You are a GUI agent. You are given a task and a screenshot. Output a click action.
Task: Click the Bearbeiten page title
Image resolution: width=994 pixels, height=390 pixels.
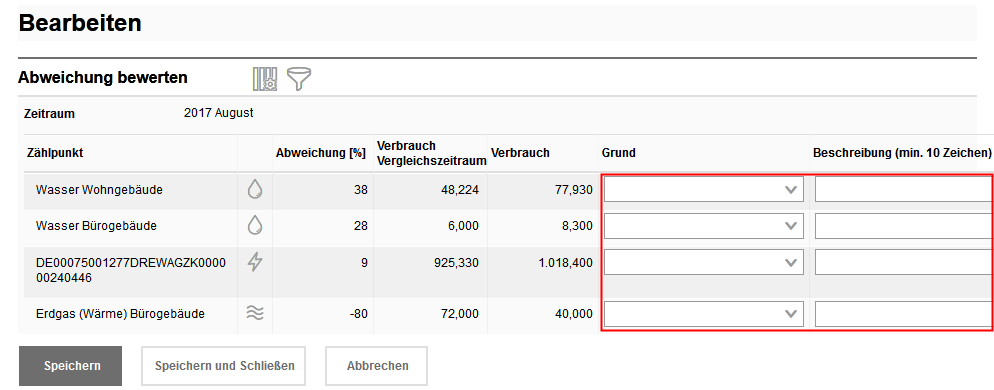[80, 23]
